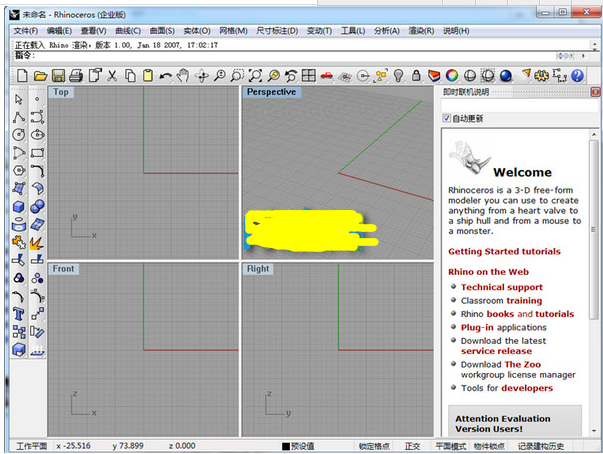603x454 pixels.
Task: Select the Polygon tool in the sidebar
Action: click(18, 171)
